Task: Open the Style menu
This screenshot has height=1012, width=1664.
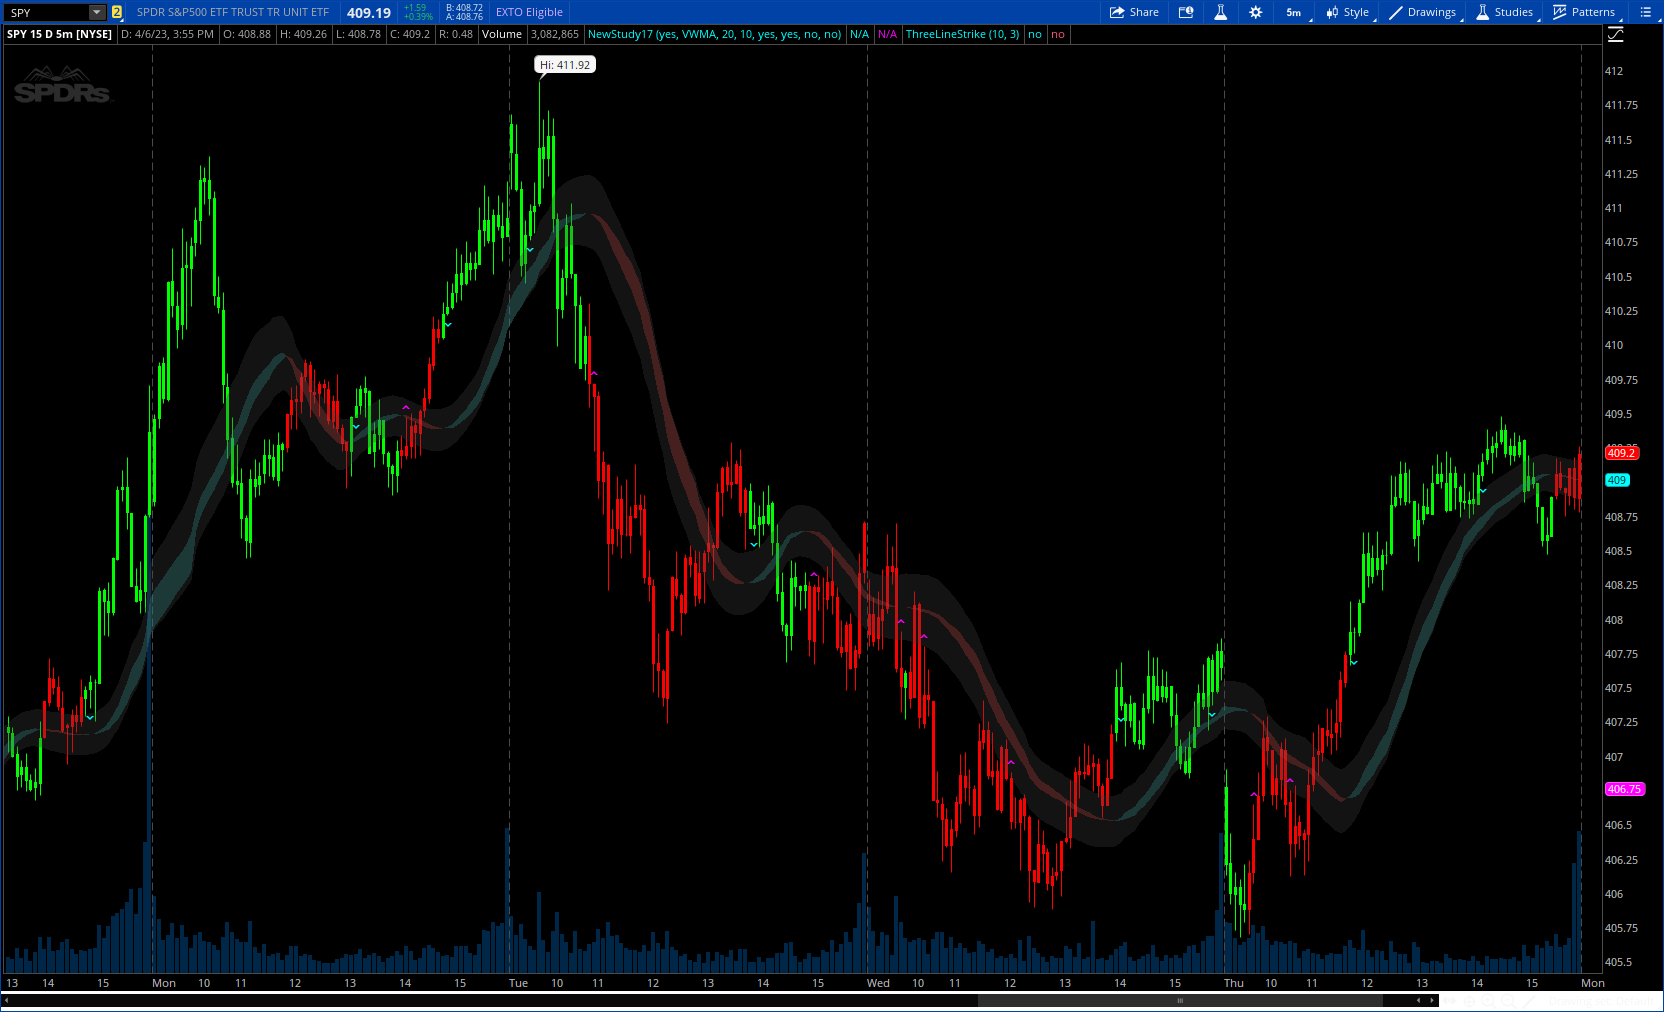Action: tap(1348, 12)
